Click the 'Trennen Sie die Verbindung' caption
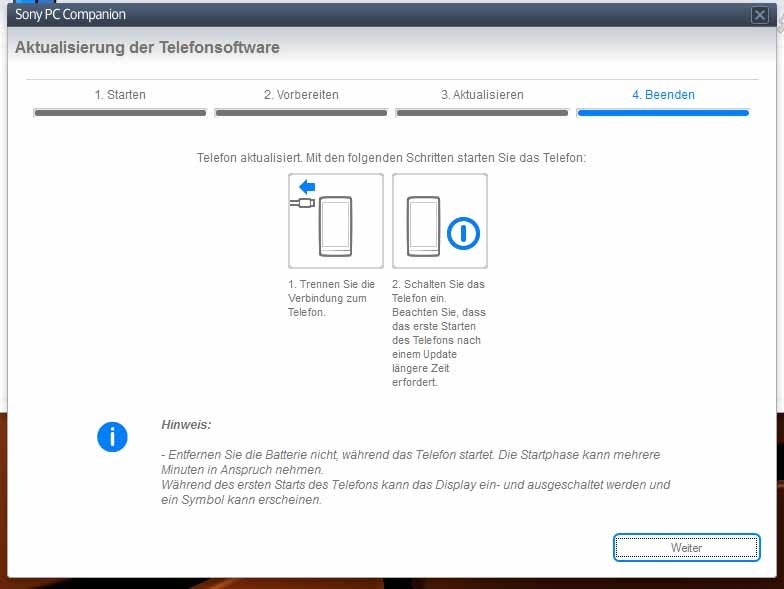Image resolution: width=784 pixels, height=589 pixels. pos(332,298)
